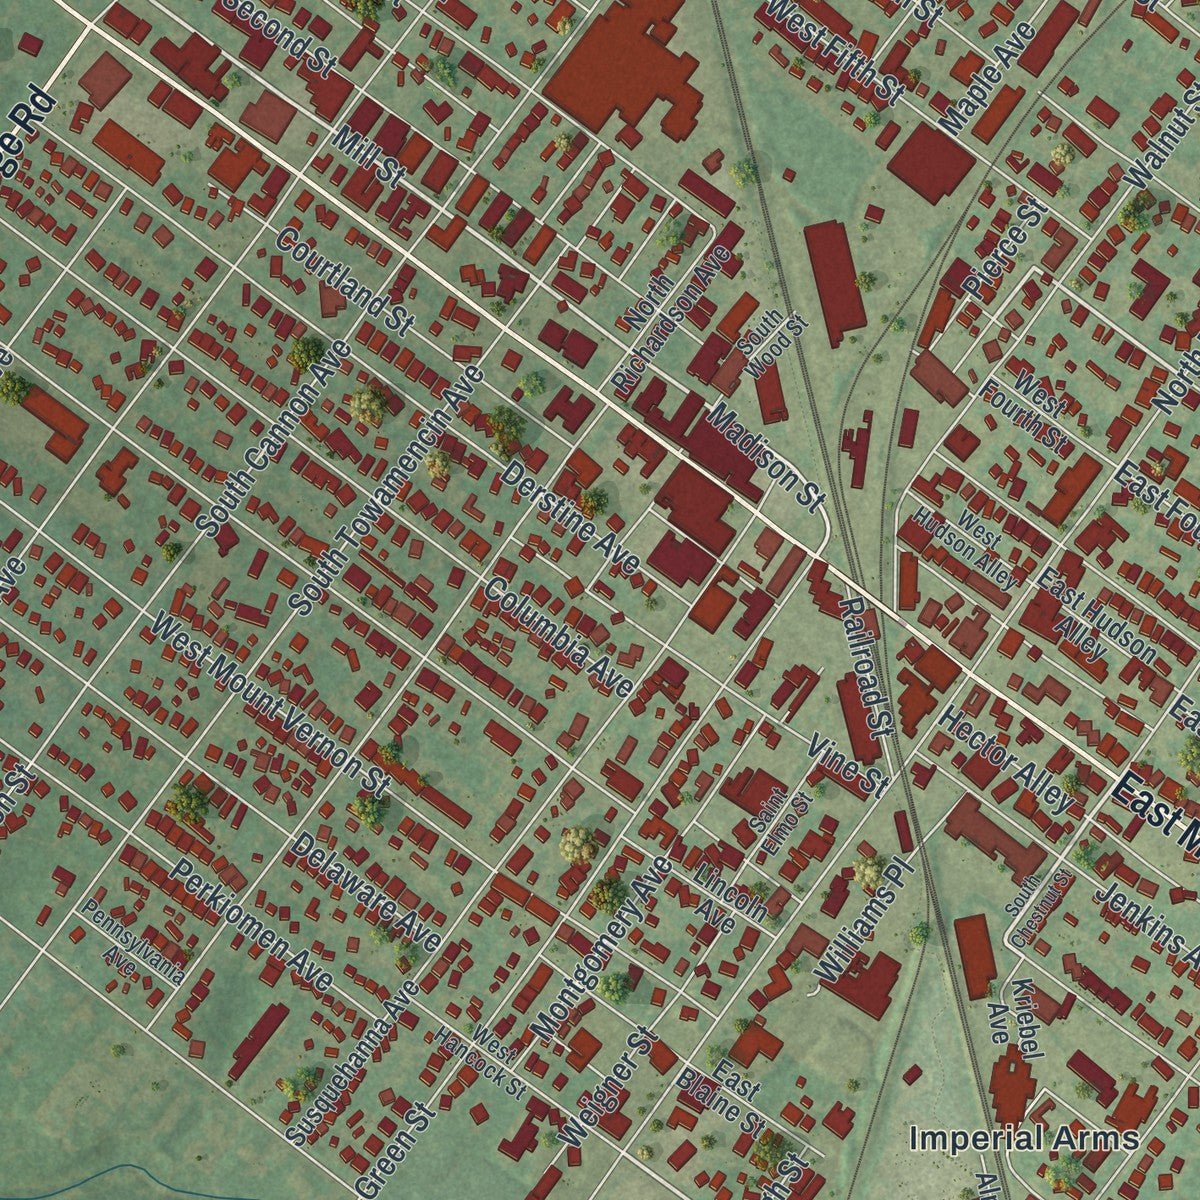Click the West Mount Vernon St label
This screenshot has width=1200, height=1200.
point(270,706)
